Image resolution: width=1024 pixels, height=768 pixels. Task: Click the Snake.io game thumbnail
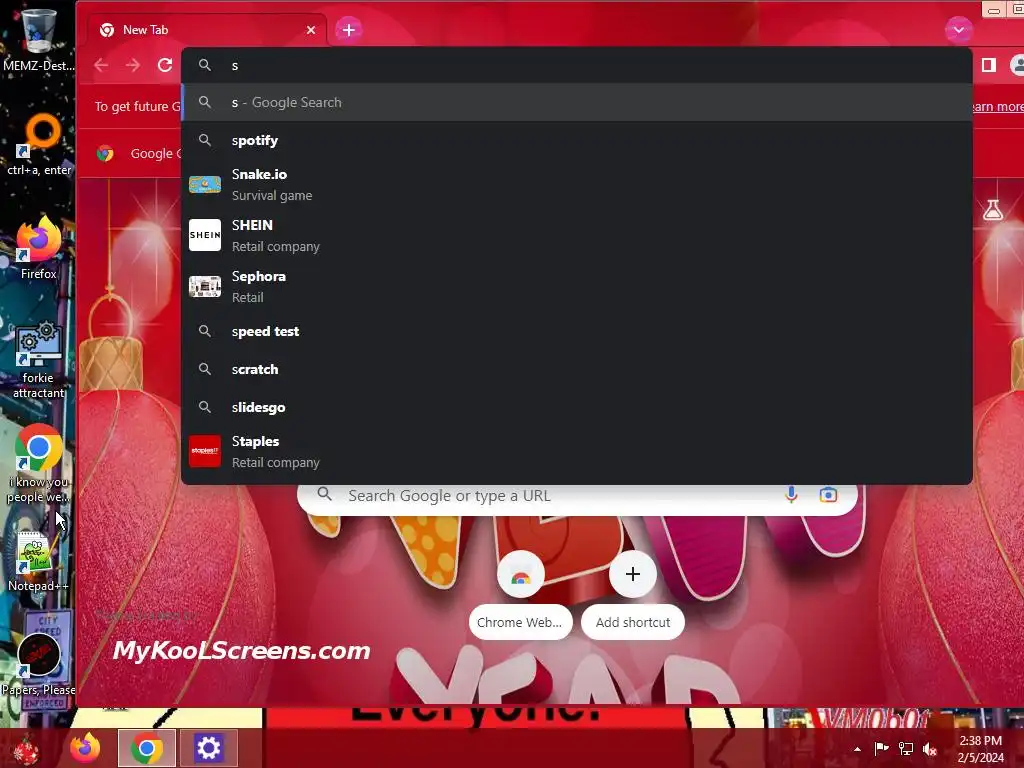[x=205, y=185]
